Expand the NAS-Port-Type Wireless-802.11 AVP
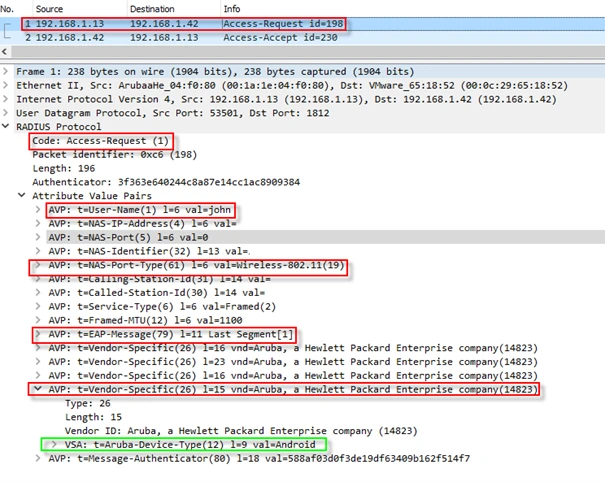 [38, 265]
